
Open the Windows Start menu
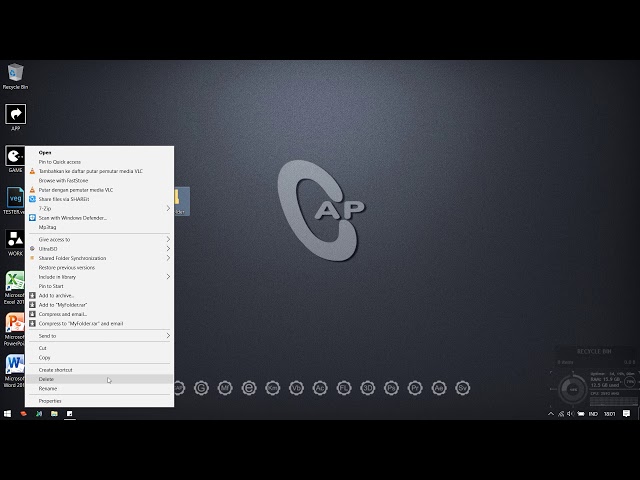coord(7,413)
